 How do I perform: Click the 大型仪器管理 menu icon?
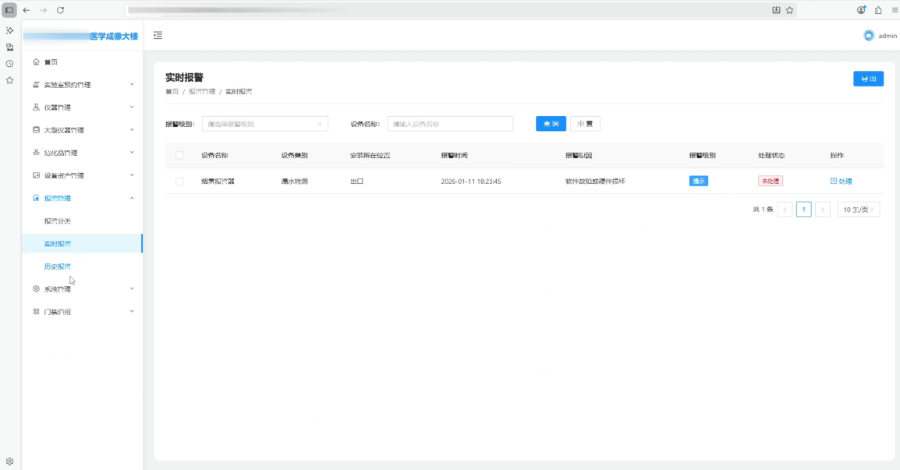coord(36,130)
